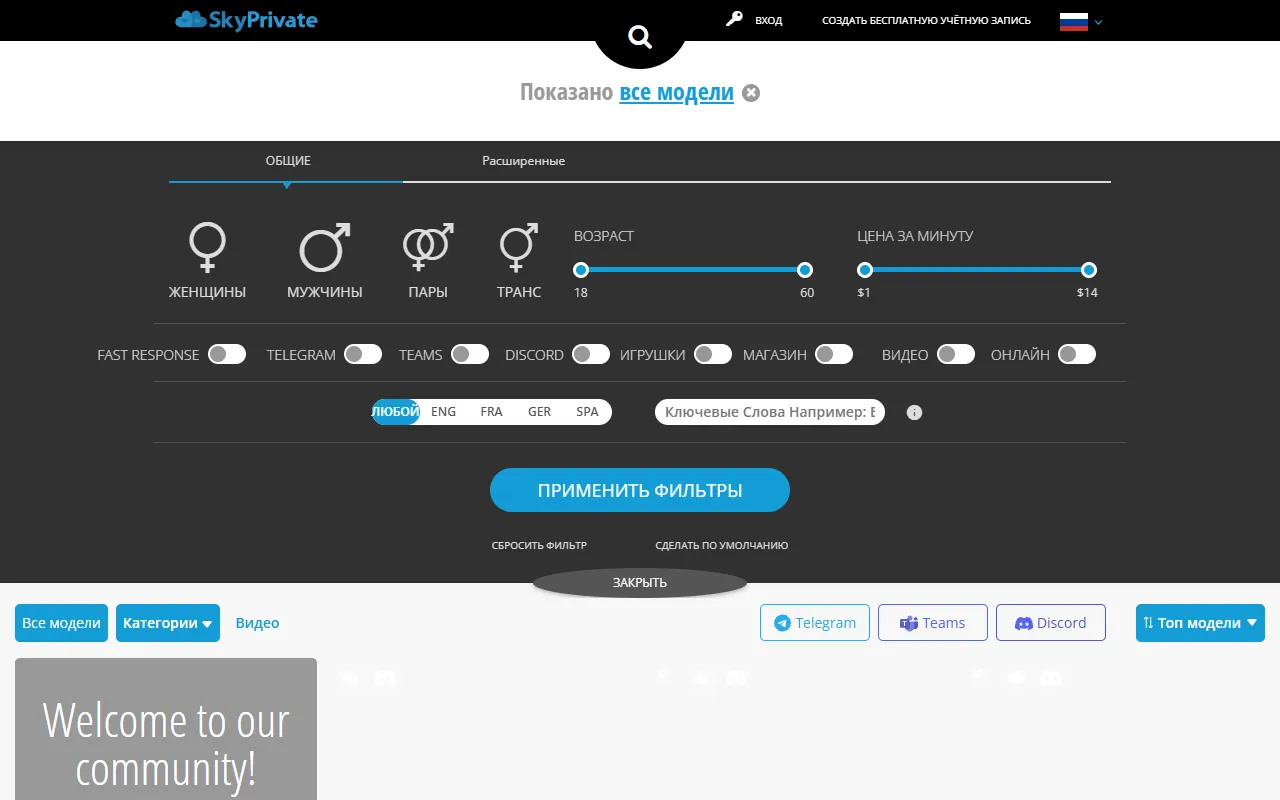Viewport: 1280px width, 800px height.
Task: Select the Мужчины gender icon
Action: (325, 248)
